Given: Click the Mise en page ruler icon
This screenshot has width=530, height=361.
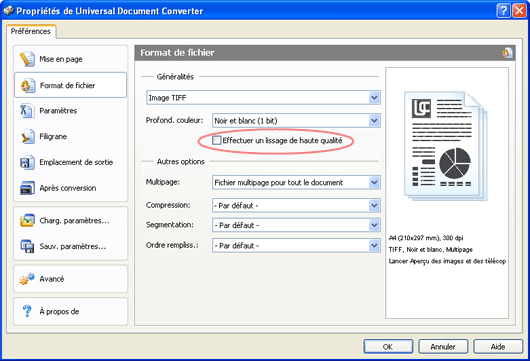Looking at the screenshot, I should [x=27, y=59].
